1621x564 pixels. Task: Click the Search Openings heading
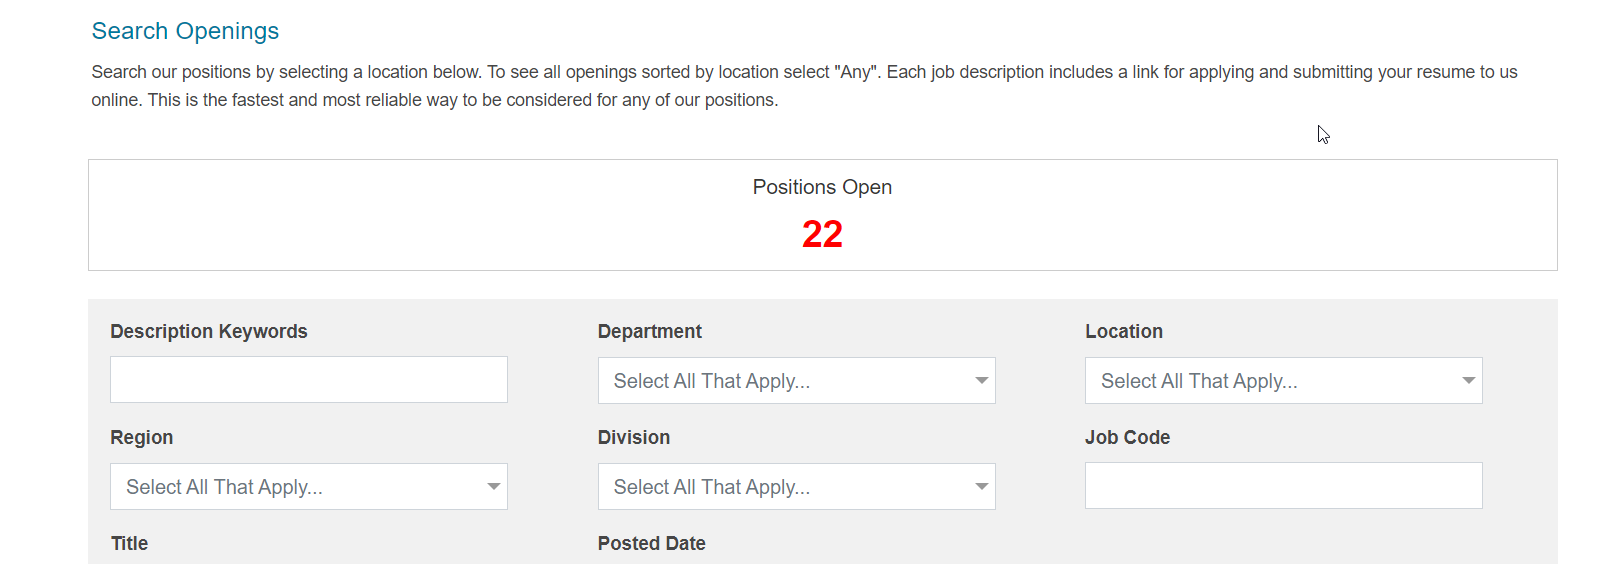pyautogui.click(x=185, y=31)
